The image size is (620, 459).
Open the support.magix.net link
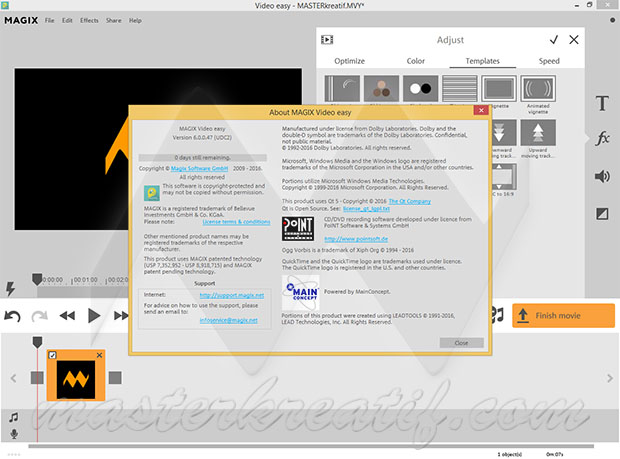tap(232, 295)
